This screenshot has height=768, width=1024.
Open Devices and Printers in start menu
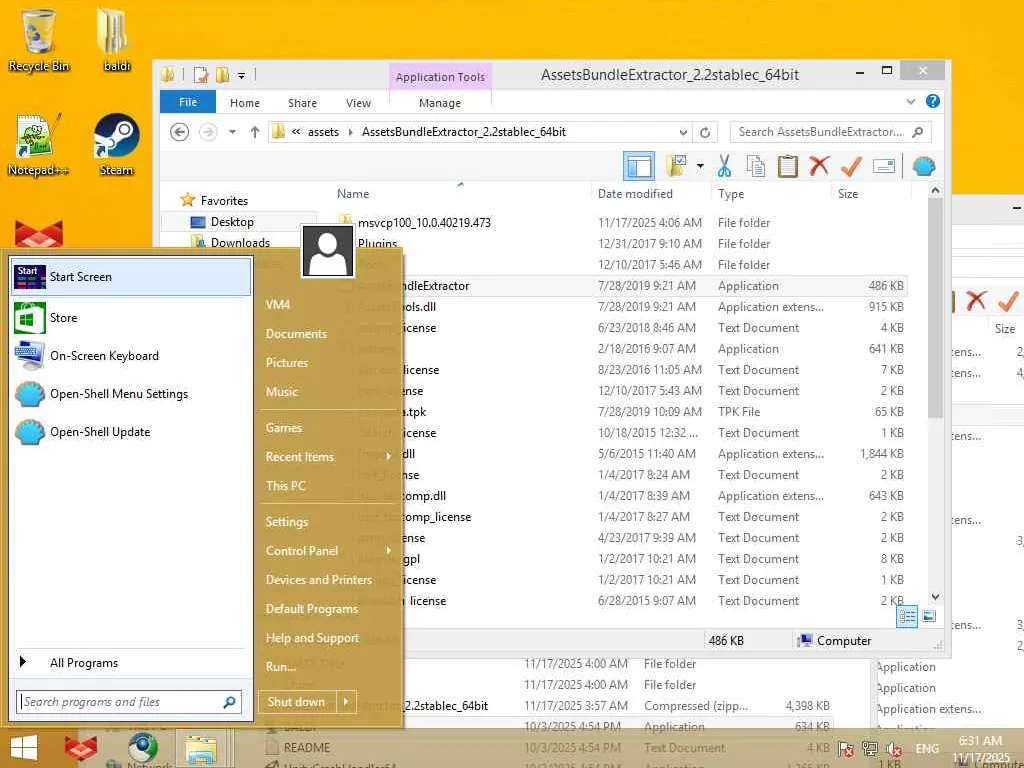[319, 580]
